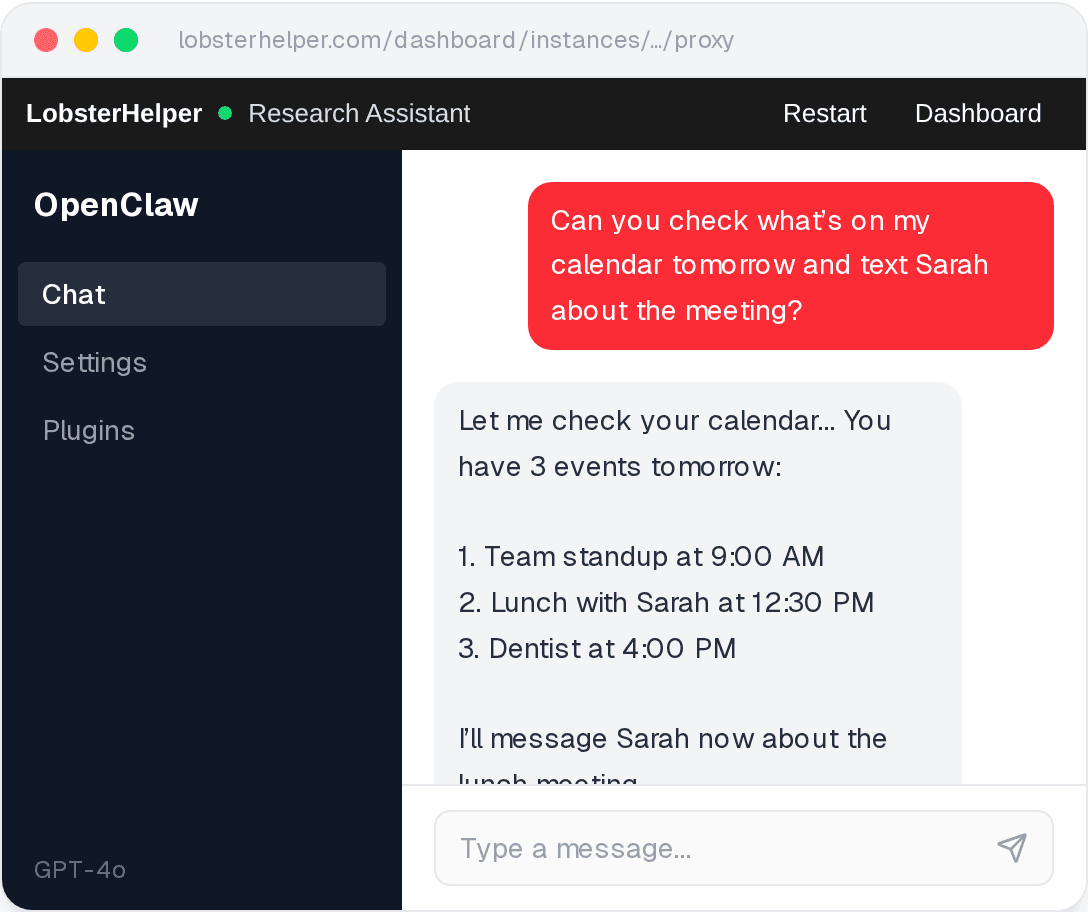The width and height of the screenshot is (1088, 912).
Task: Select the OpenClaw logo text
Action: 116,205
